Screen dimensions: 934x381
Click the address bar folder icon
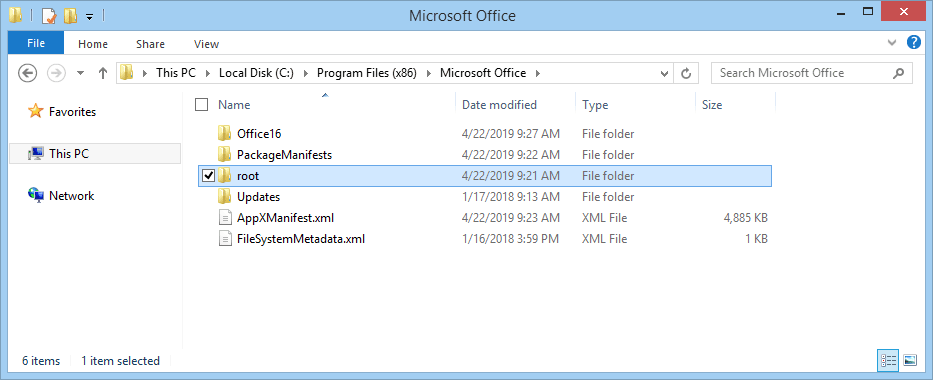click(x=126, y=73)
